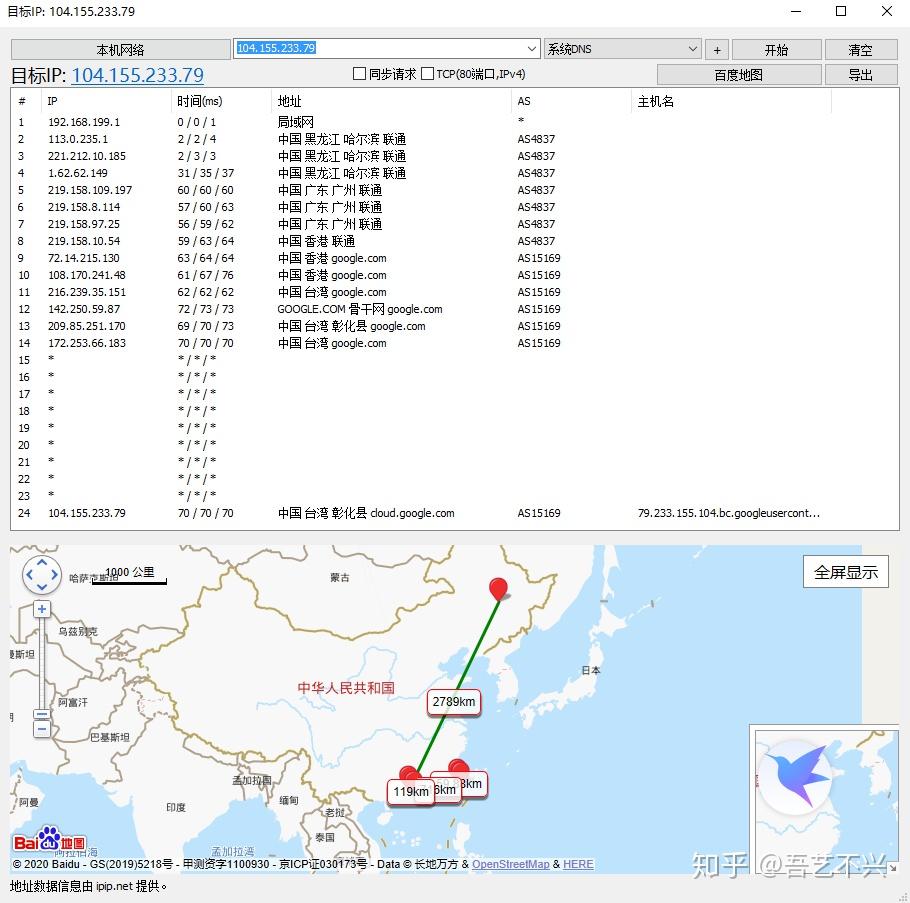Select the row with IP 113.0.235.1
The width and height of the screenshot is (910, 903).
[x=455, y=139]
